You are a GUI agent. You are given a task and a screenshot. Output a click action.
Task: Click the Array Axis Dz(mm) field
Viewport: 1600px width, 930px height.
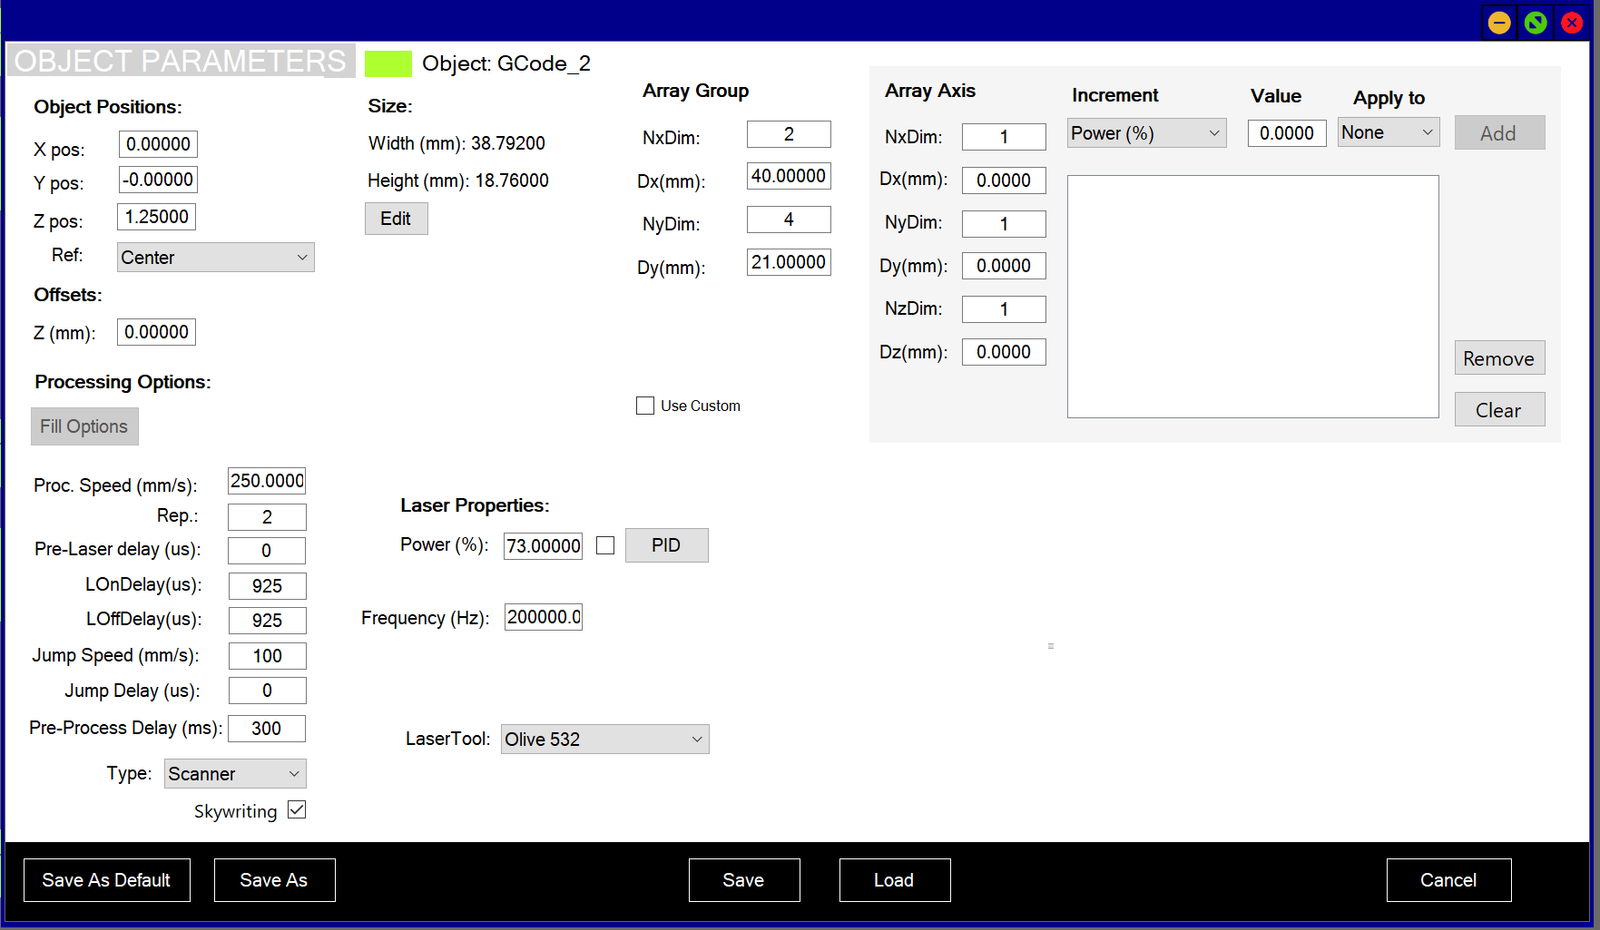(1004, 352)
